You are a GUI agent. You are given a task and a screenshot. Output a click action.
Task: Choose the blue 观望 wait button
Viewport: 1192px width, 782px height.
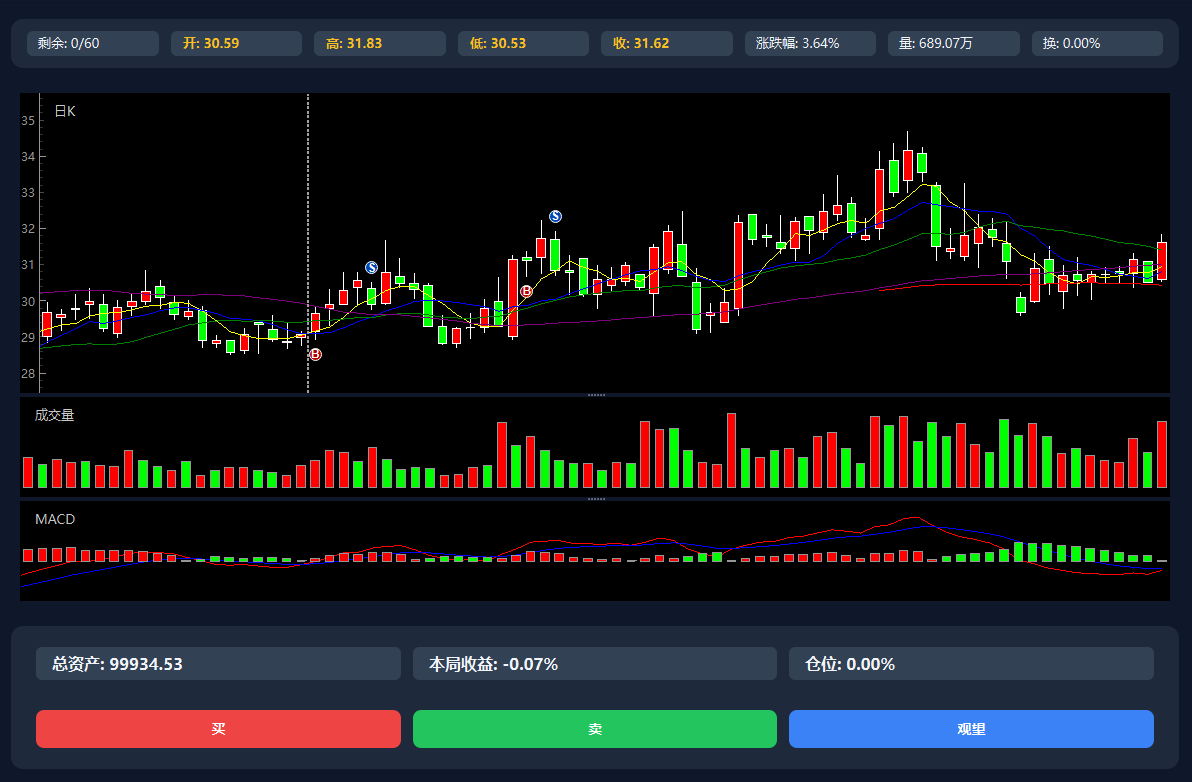point(971,729)
